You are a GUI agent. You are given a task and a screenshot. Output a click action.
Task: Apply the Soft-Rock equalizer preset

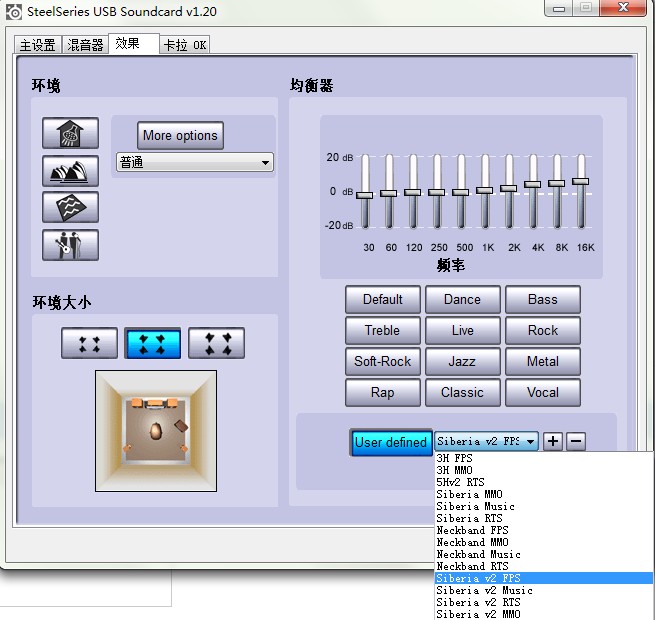click(383, 361)
